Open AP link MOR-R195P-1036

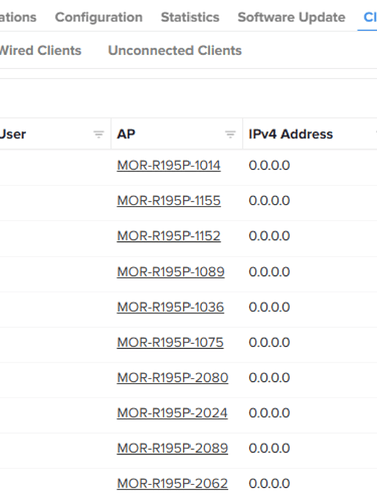tap(170, 307)
